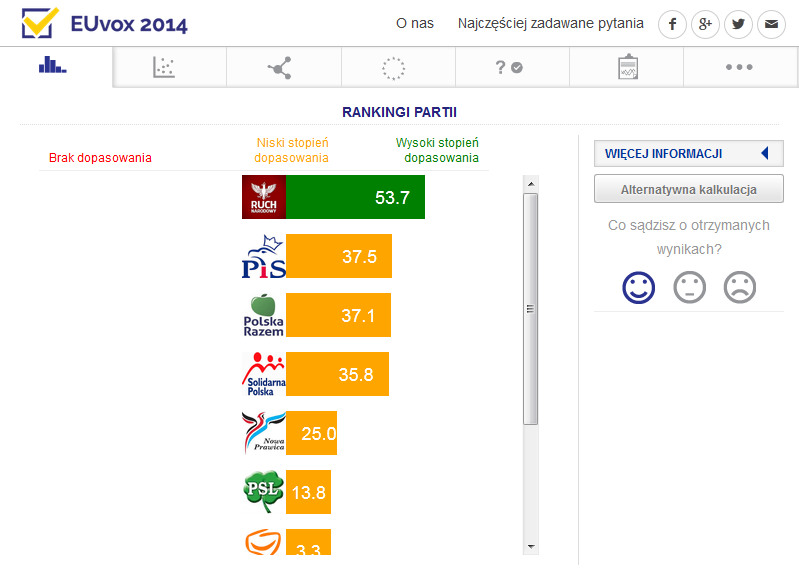The width and height of the screenshot is (799, 578).
Task: Open the network graph tab
Action: click(279, 67)
